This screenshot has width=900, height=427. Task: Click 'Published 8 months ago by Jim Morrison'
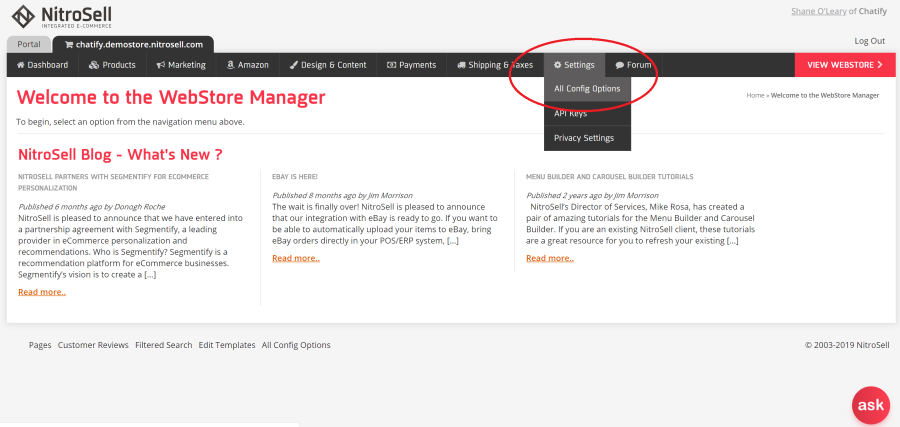tap(342, 196)
